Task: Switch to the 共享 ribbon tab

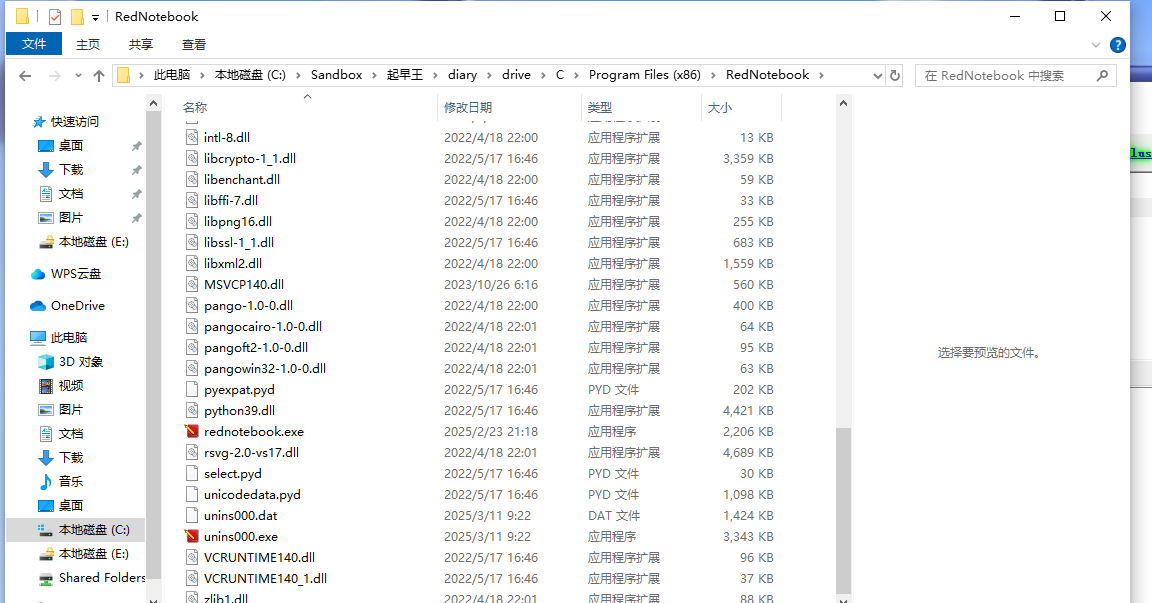Action: tap(140, 45)
